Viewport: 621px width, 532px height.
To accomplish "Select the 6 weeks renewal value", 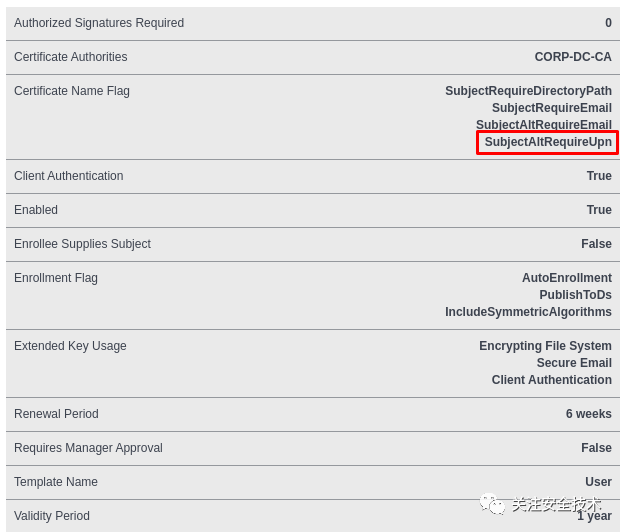I will 589,414.
